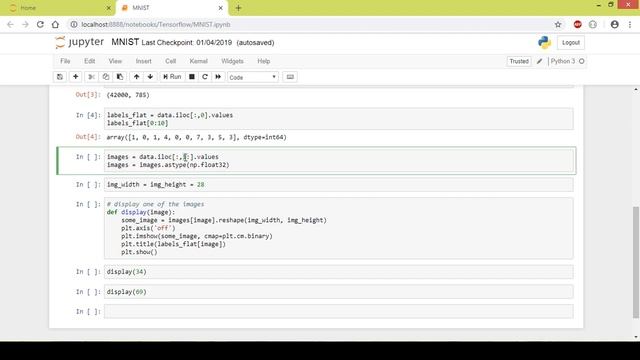Click the Trusted notebook button
This screenshot has height=360, width=640.
[x=519, y=61]
